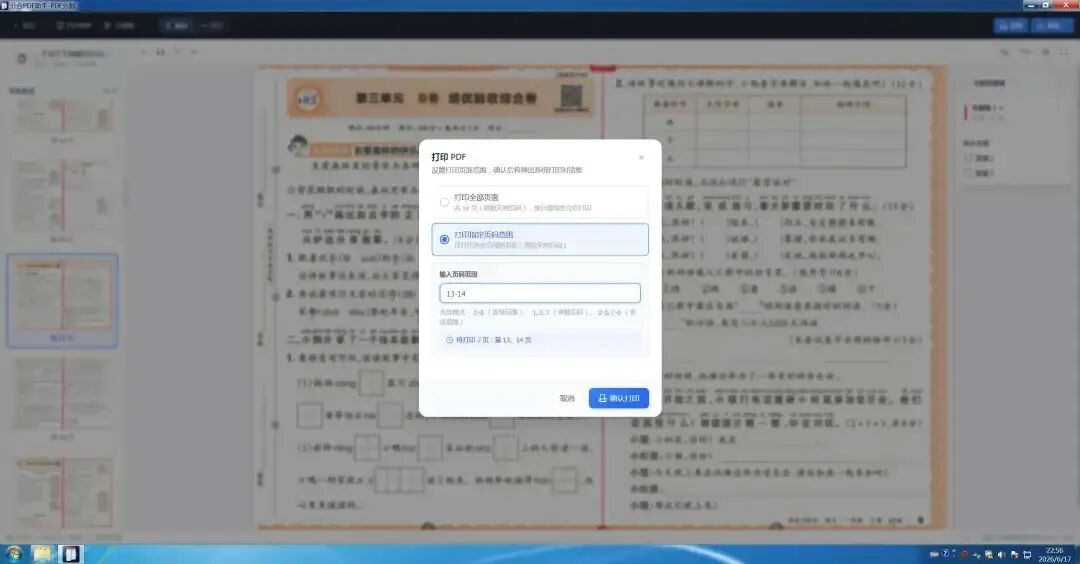Switch to the PDF helper app taskbar icon
This screenshot has width=1080, height=564.
(x=70, y=554)
